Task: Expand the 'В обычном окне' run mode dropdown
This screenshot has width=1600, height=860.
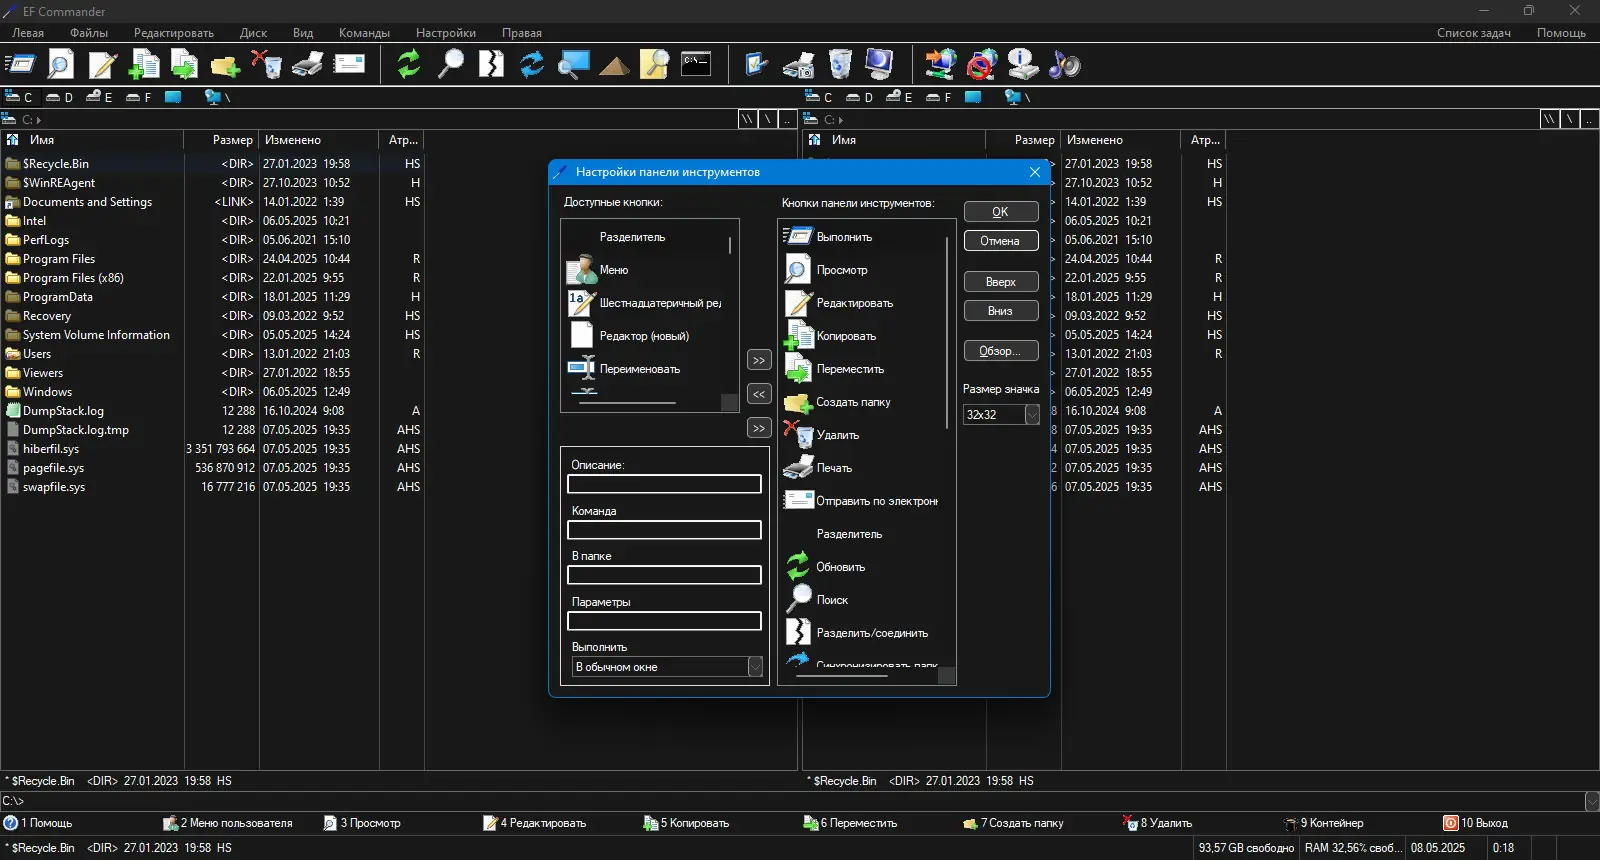Action: [x=755, y=667]
